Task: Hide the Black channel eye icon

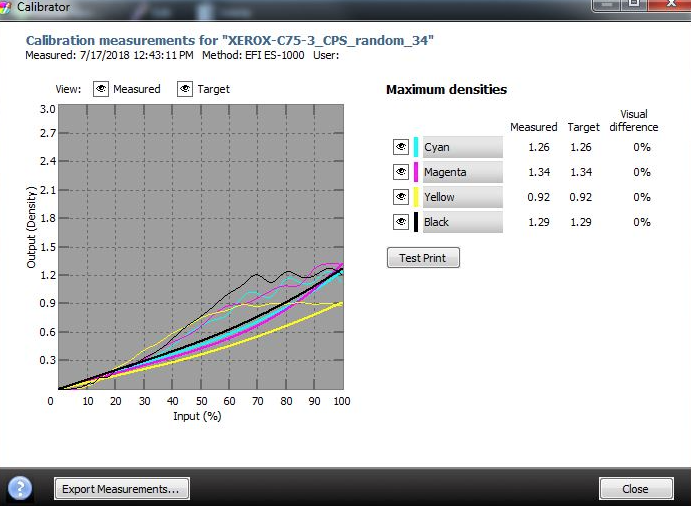Action: click(401, 222)
